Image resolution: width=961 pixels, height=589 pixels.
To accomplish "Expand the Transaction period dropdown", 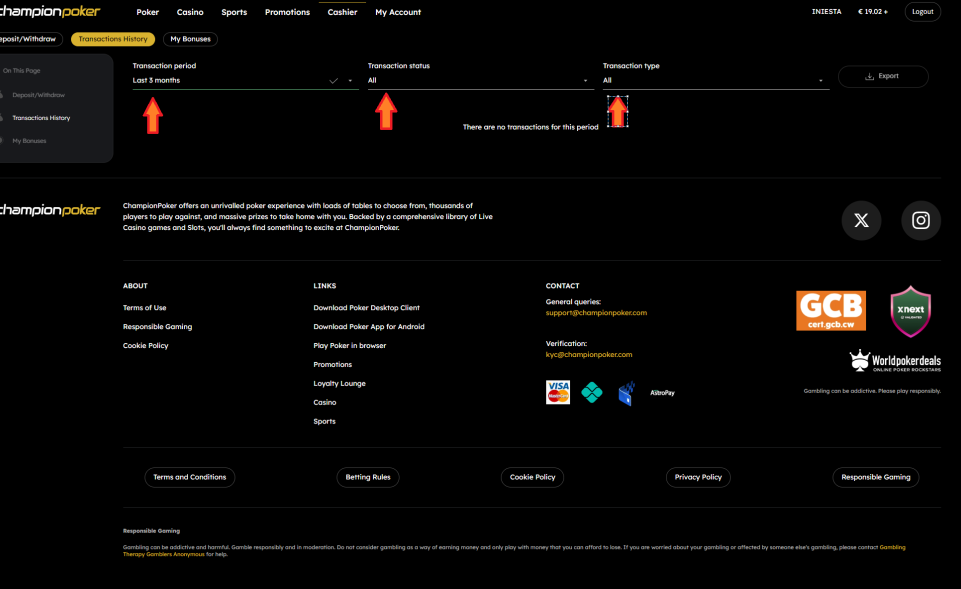I will point(245,81).
